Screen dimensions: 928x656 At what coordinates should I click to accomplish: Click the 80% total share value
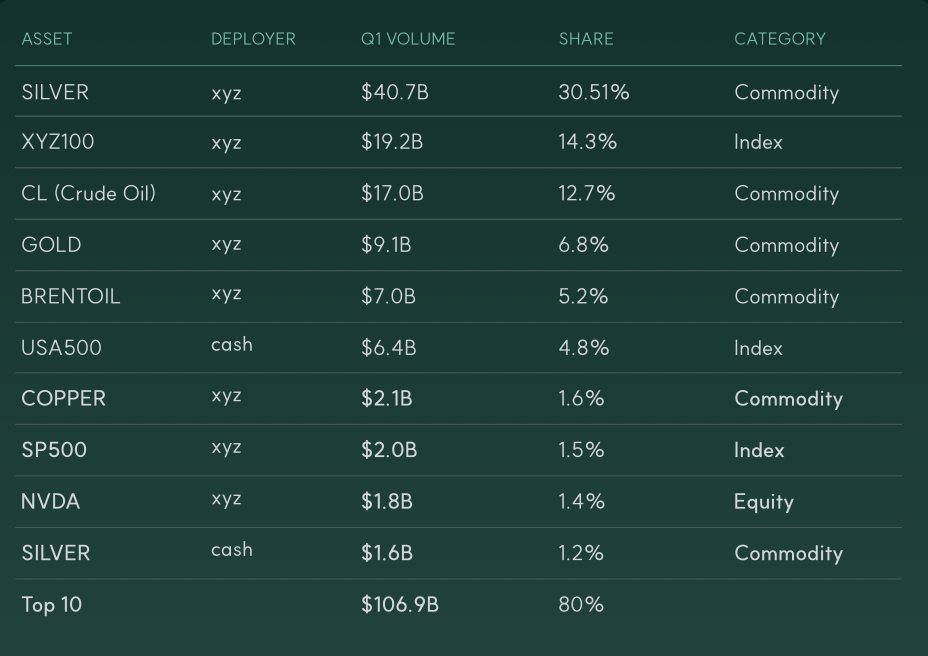coord(581,604)
